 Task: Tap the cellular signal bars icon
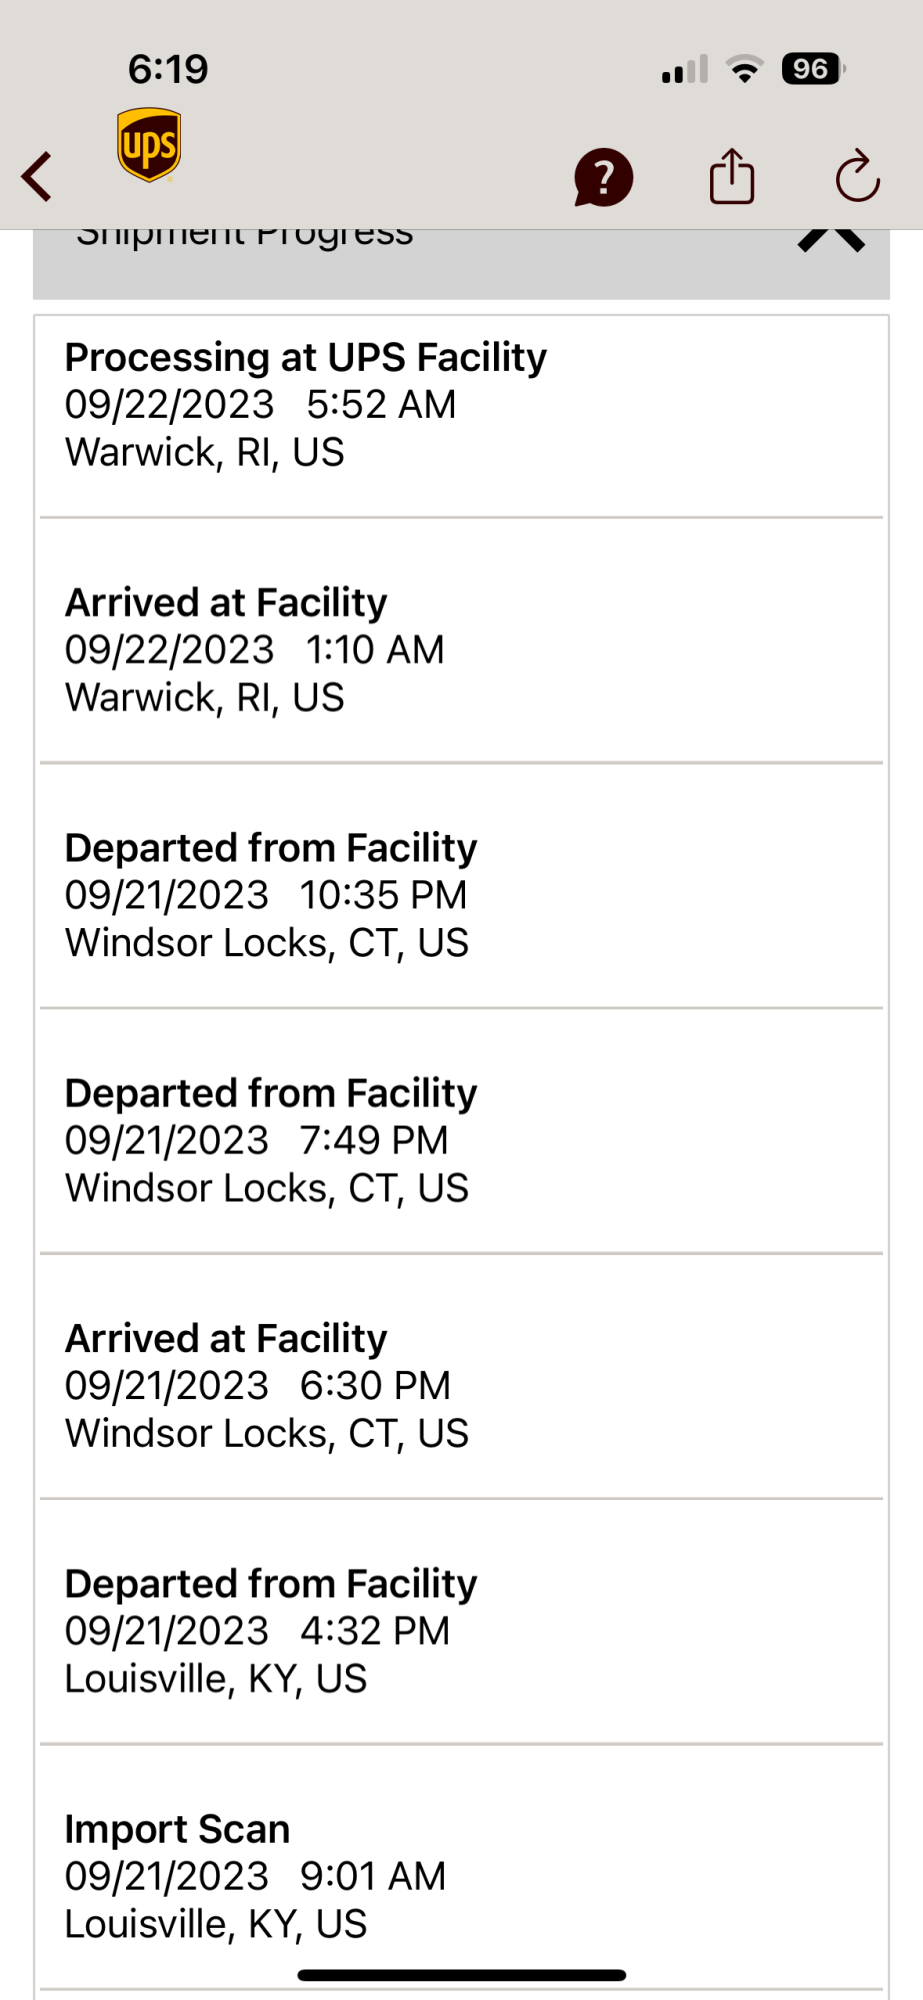685,69
